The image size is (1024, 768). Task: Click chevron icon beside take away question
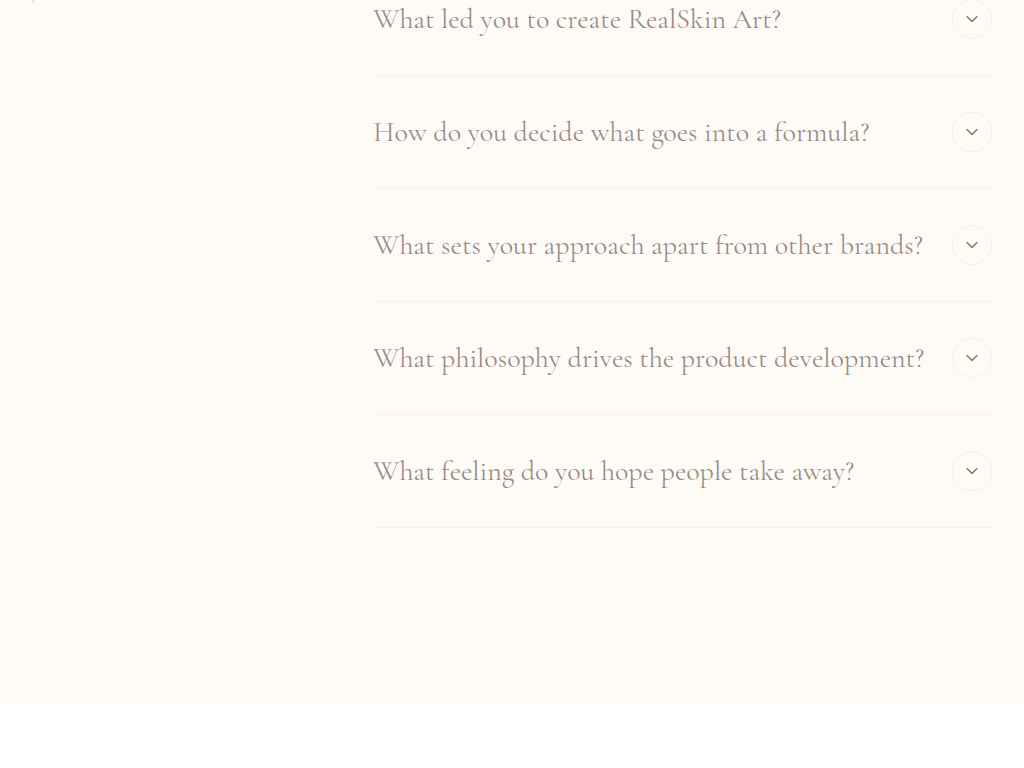[971, 471]
